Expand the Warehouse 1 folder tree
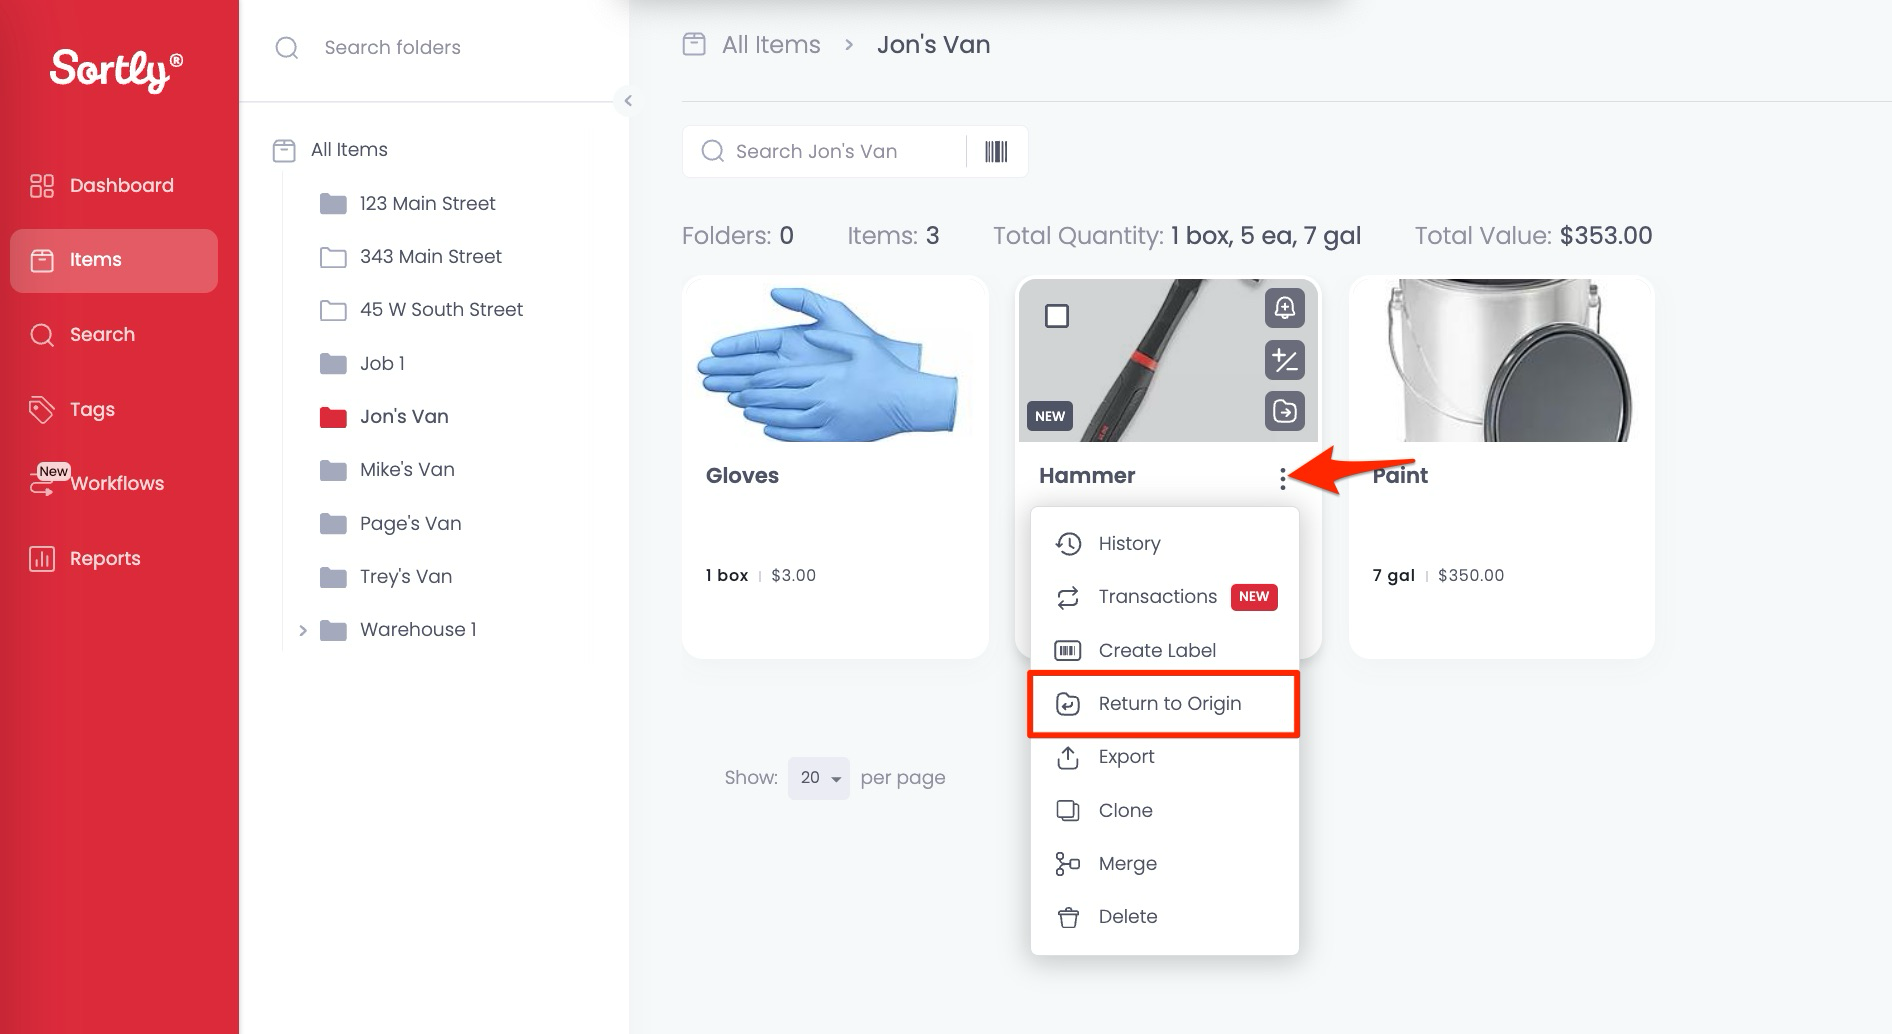The image size is (1892, 1034). click(303, 630)
